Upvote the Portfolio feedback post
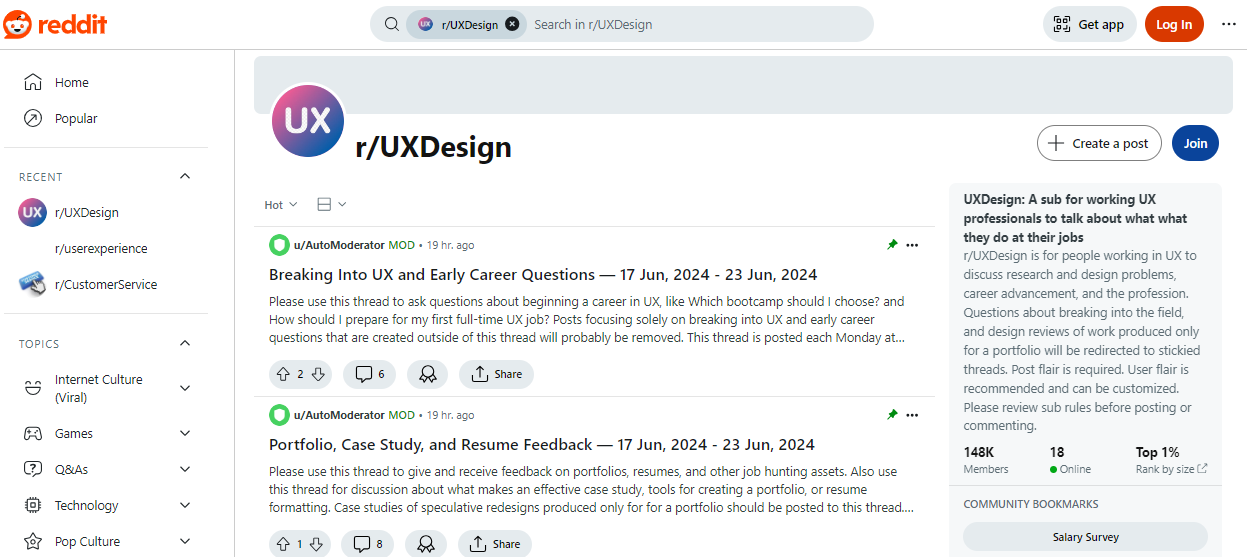The image size is (1253, 557). point(282,544)
